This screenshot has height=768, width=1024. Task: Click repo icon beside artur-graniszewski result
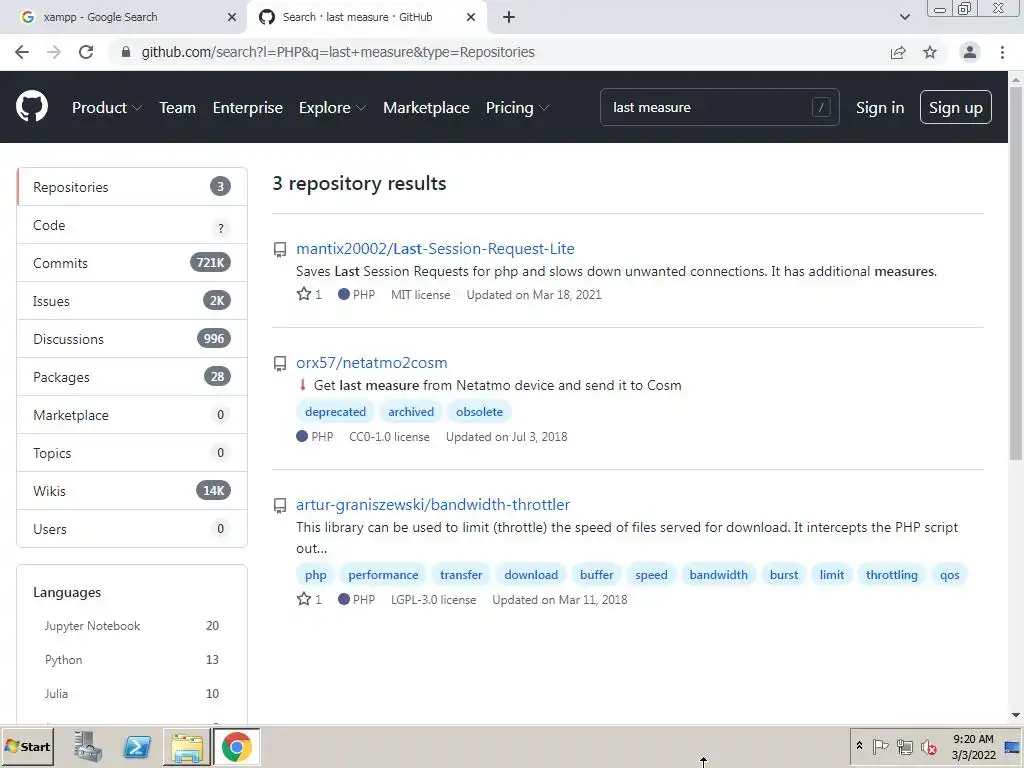[280, 505]
